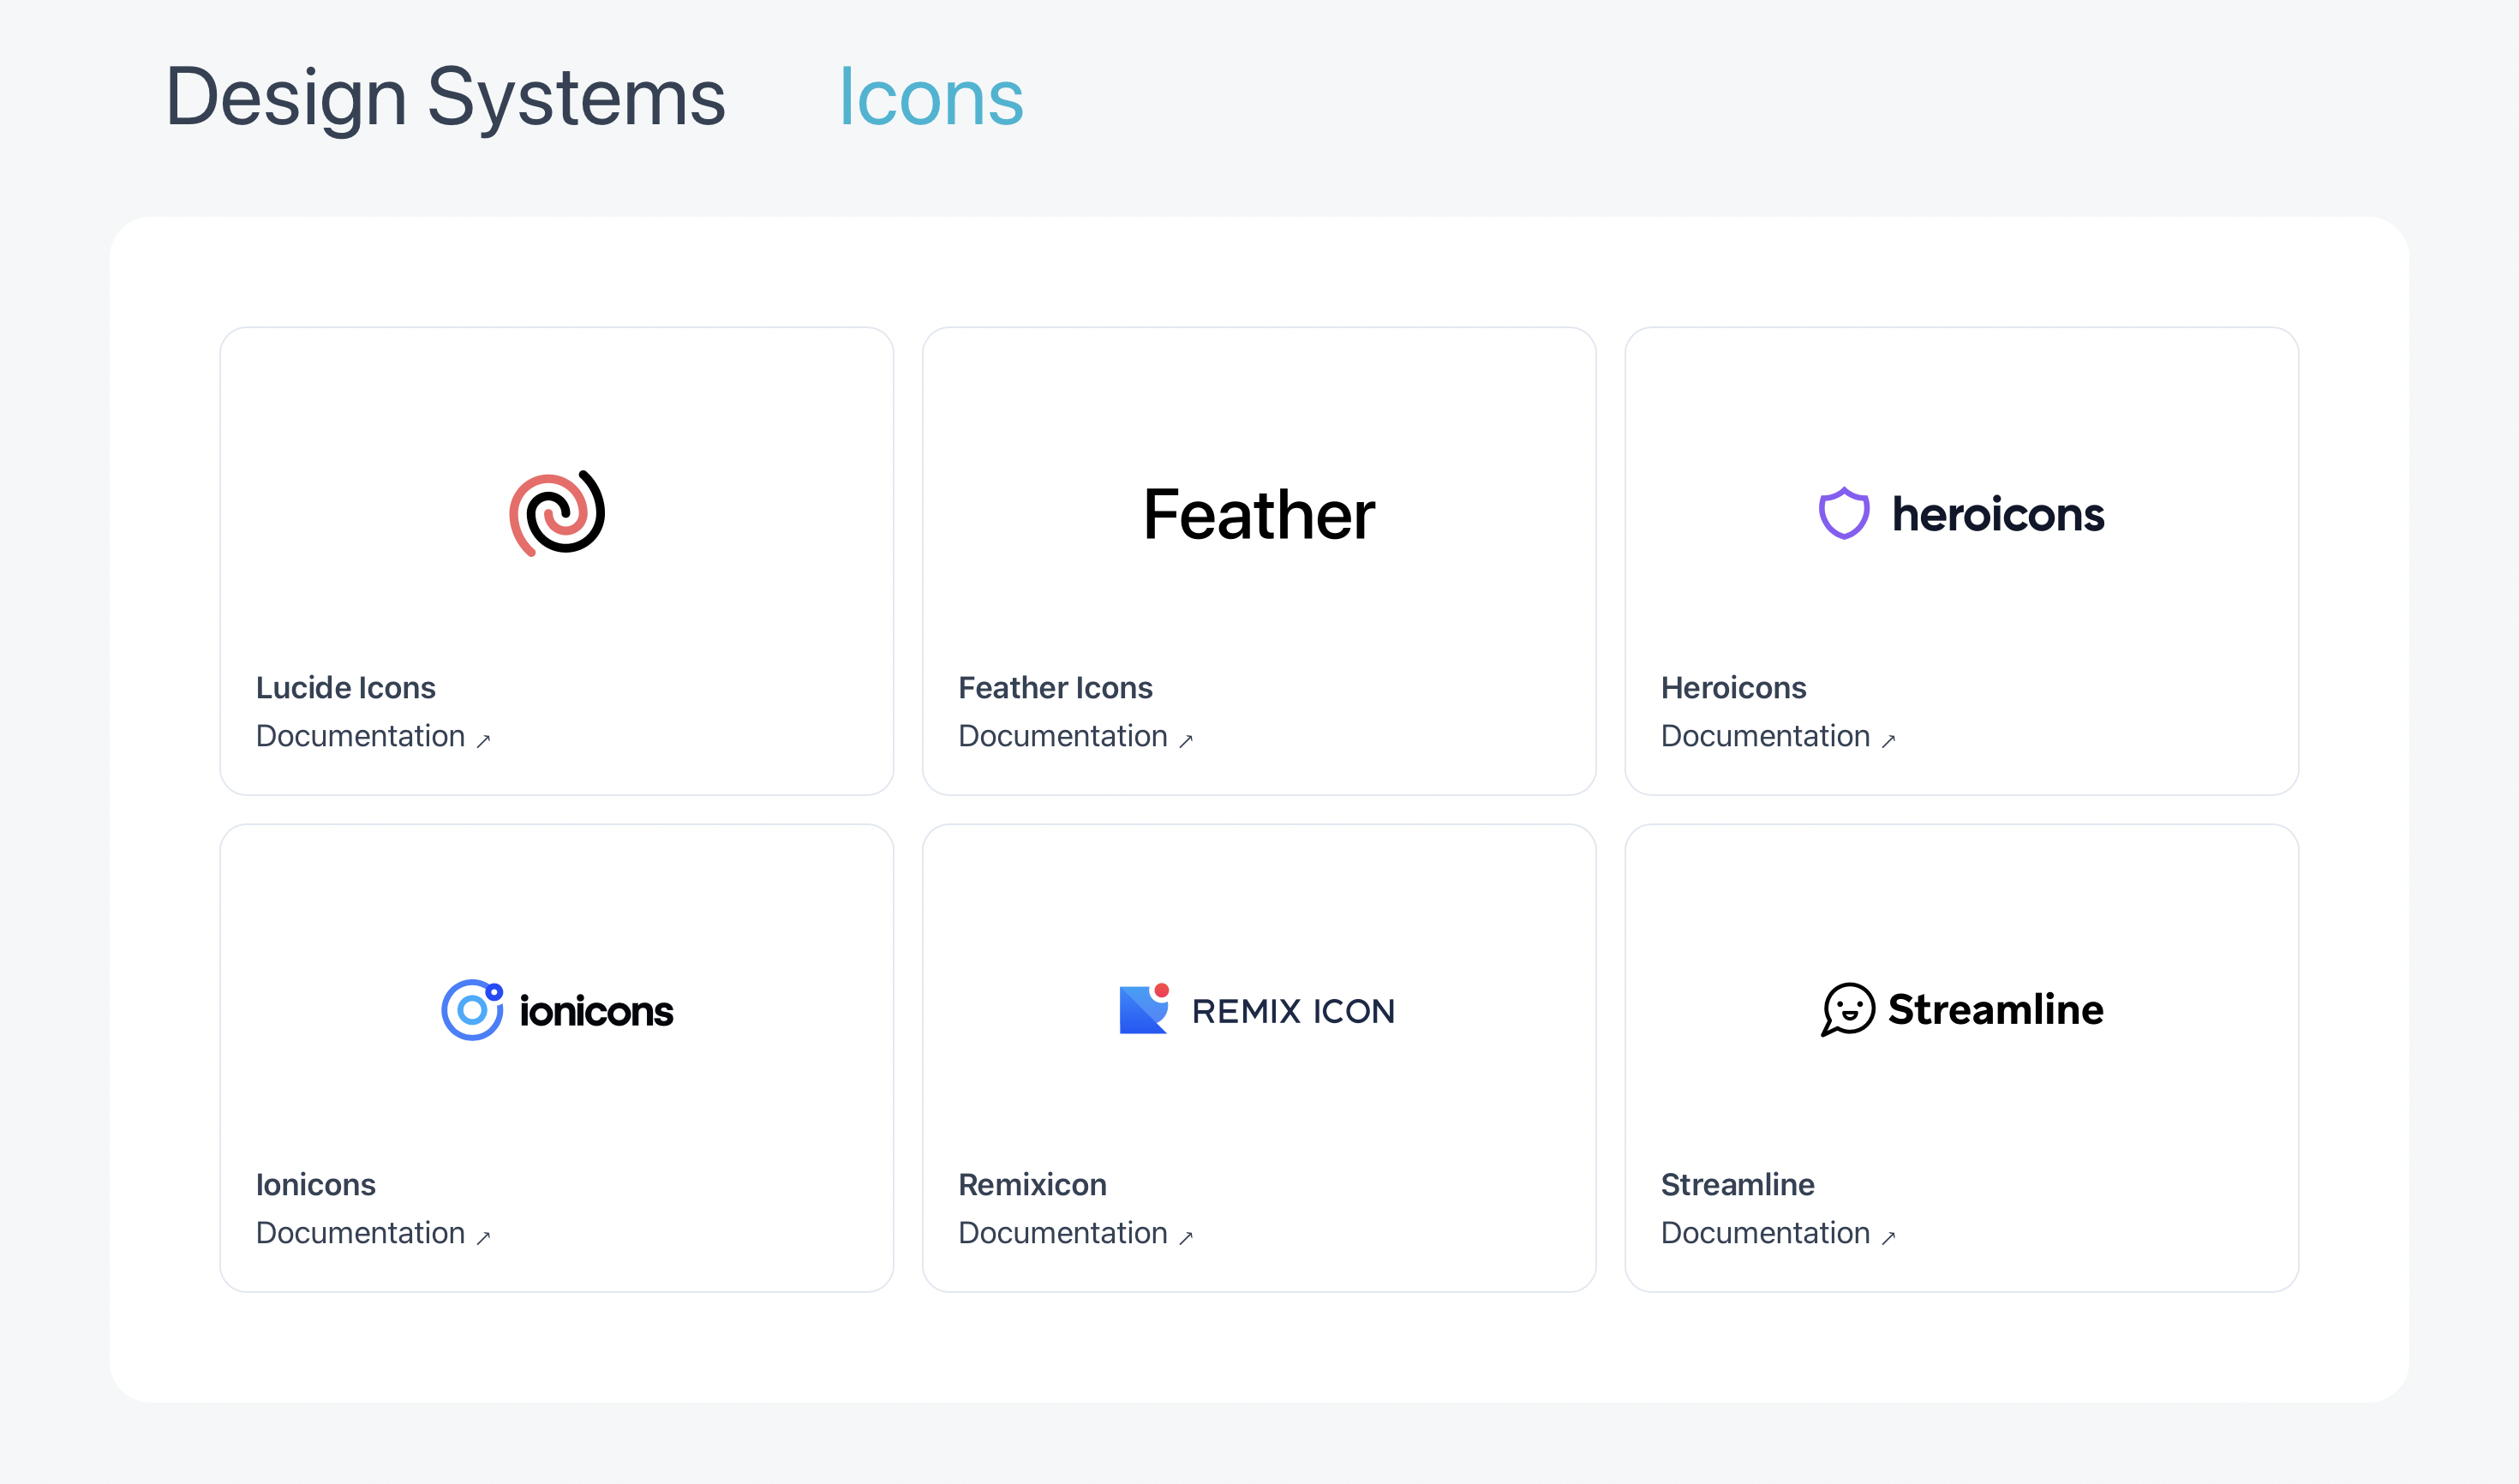Click the external arrow beside Heroicons Documentation

point(1888,741)
